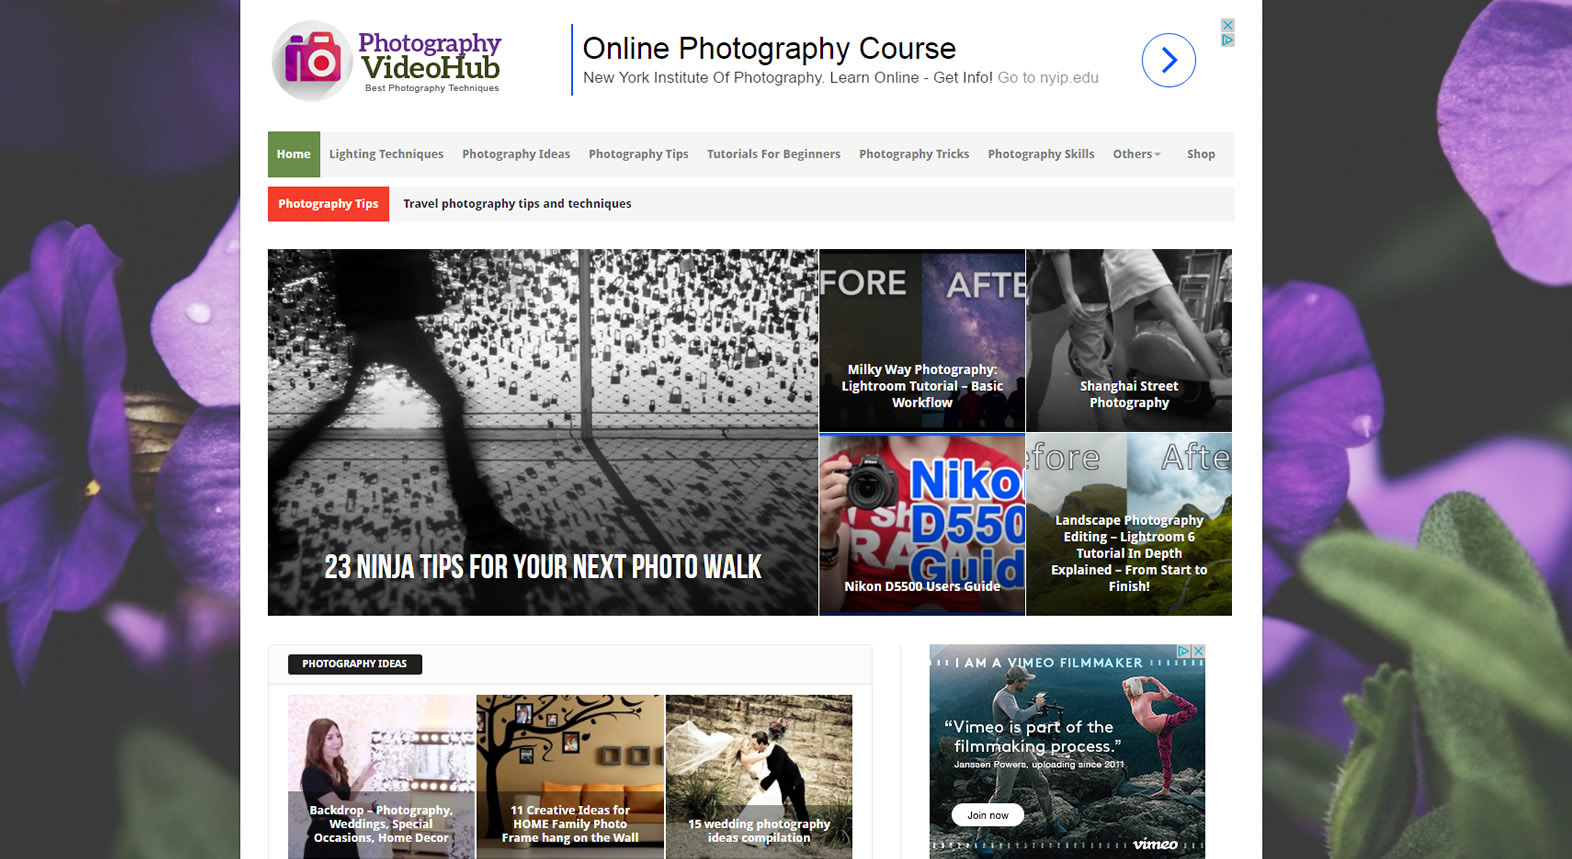The image size is (1572, 859).
Task: Open 23 Ninja Tips photo walk article
Action: [x=543, y=432]
